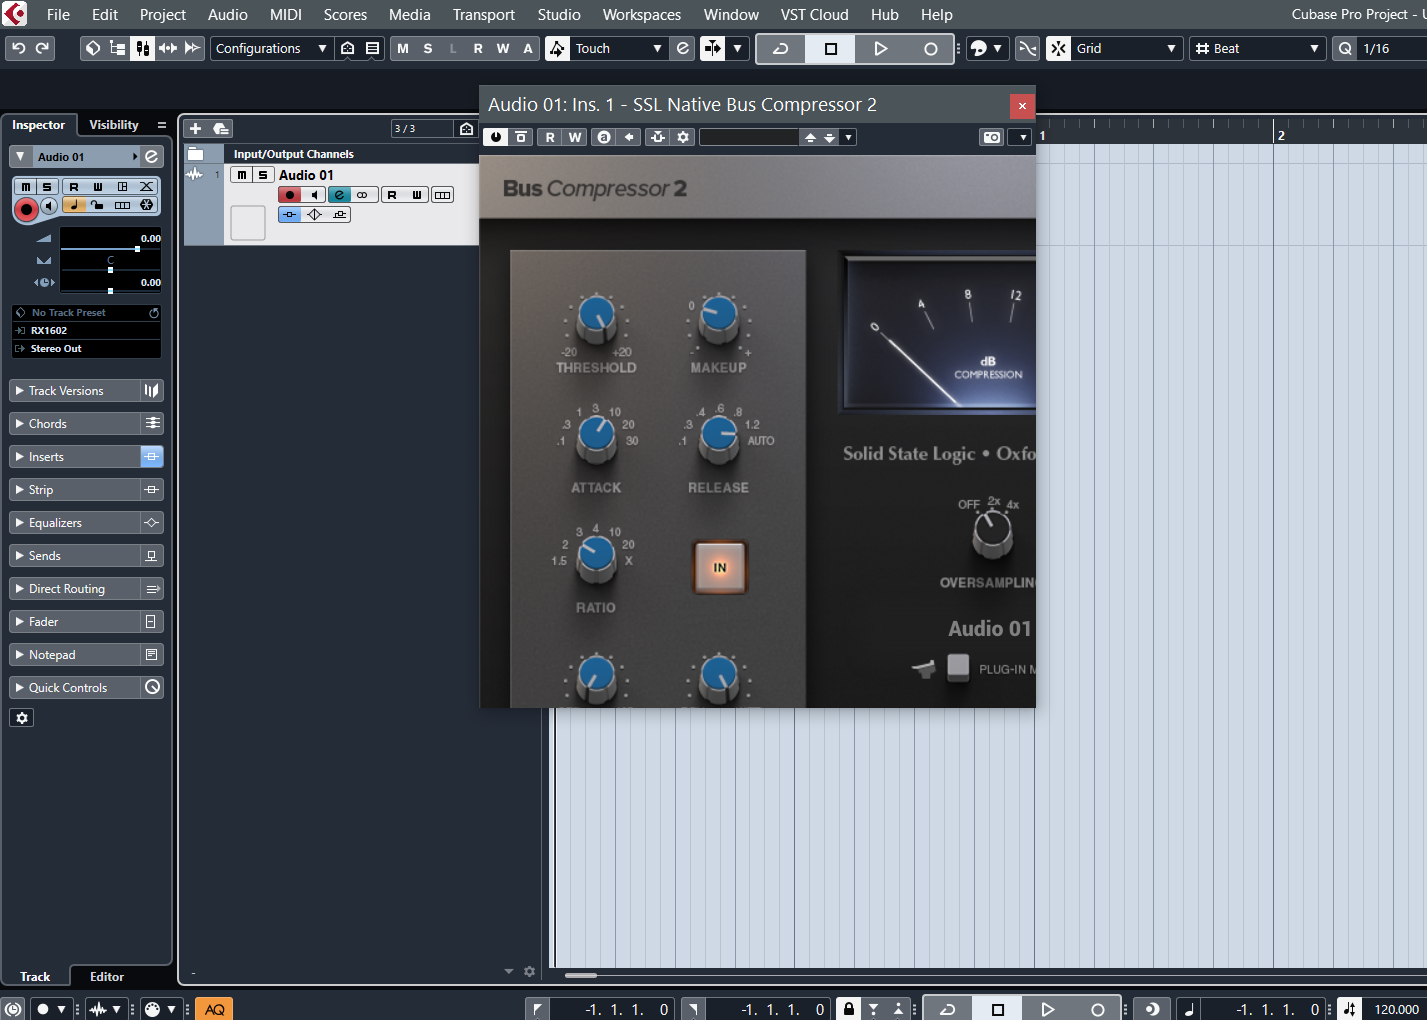Image resolution: width=1427 pixels, height=1020 pixels.
Task: Toggle global Mute M in top toolbar
Action: pyautogui.click(x=403, y=48)
